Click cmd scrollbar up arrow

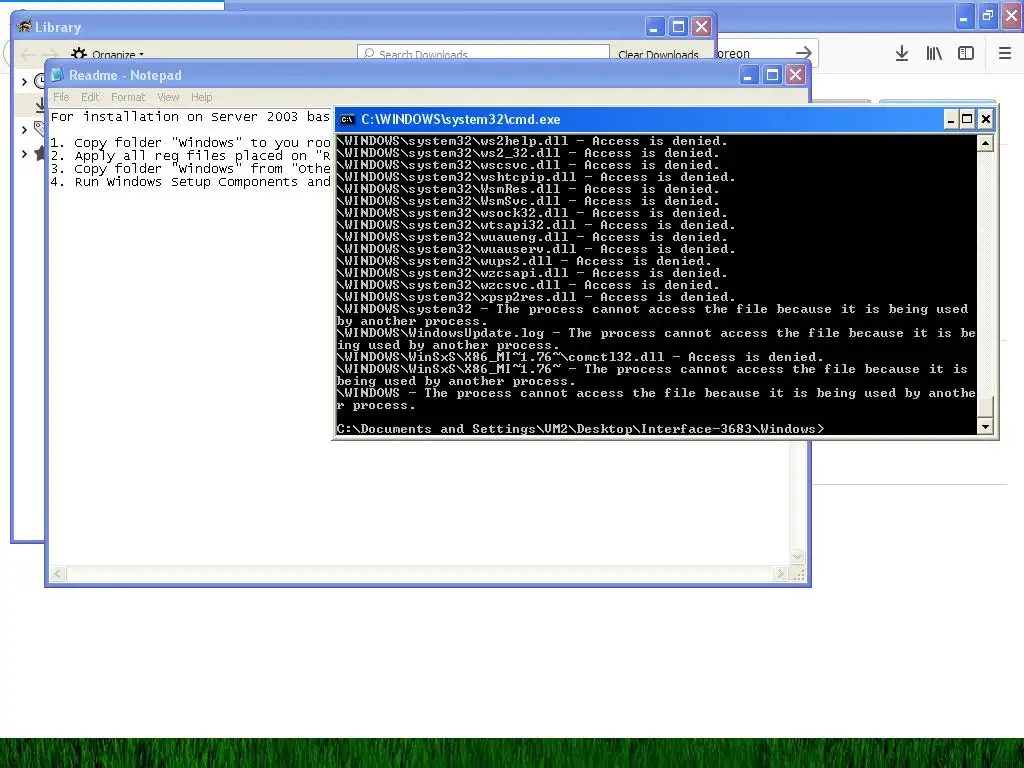tap(985, 142)
